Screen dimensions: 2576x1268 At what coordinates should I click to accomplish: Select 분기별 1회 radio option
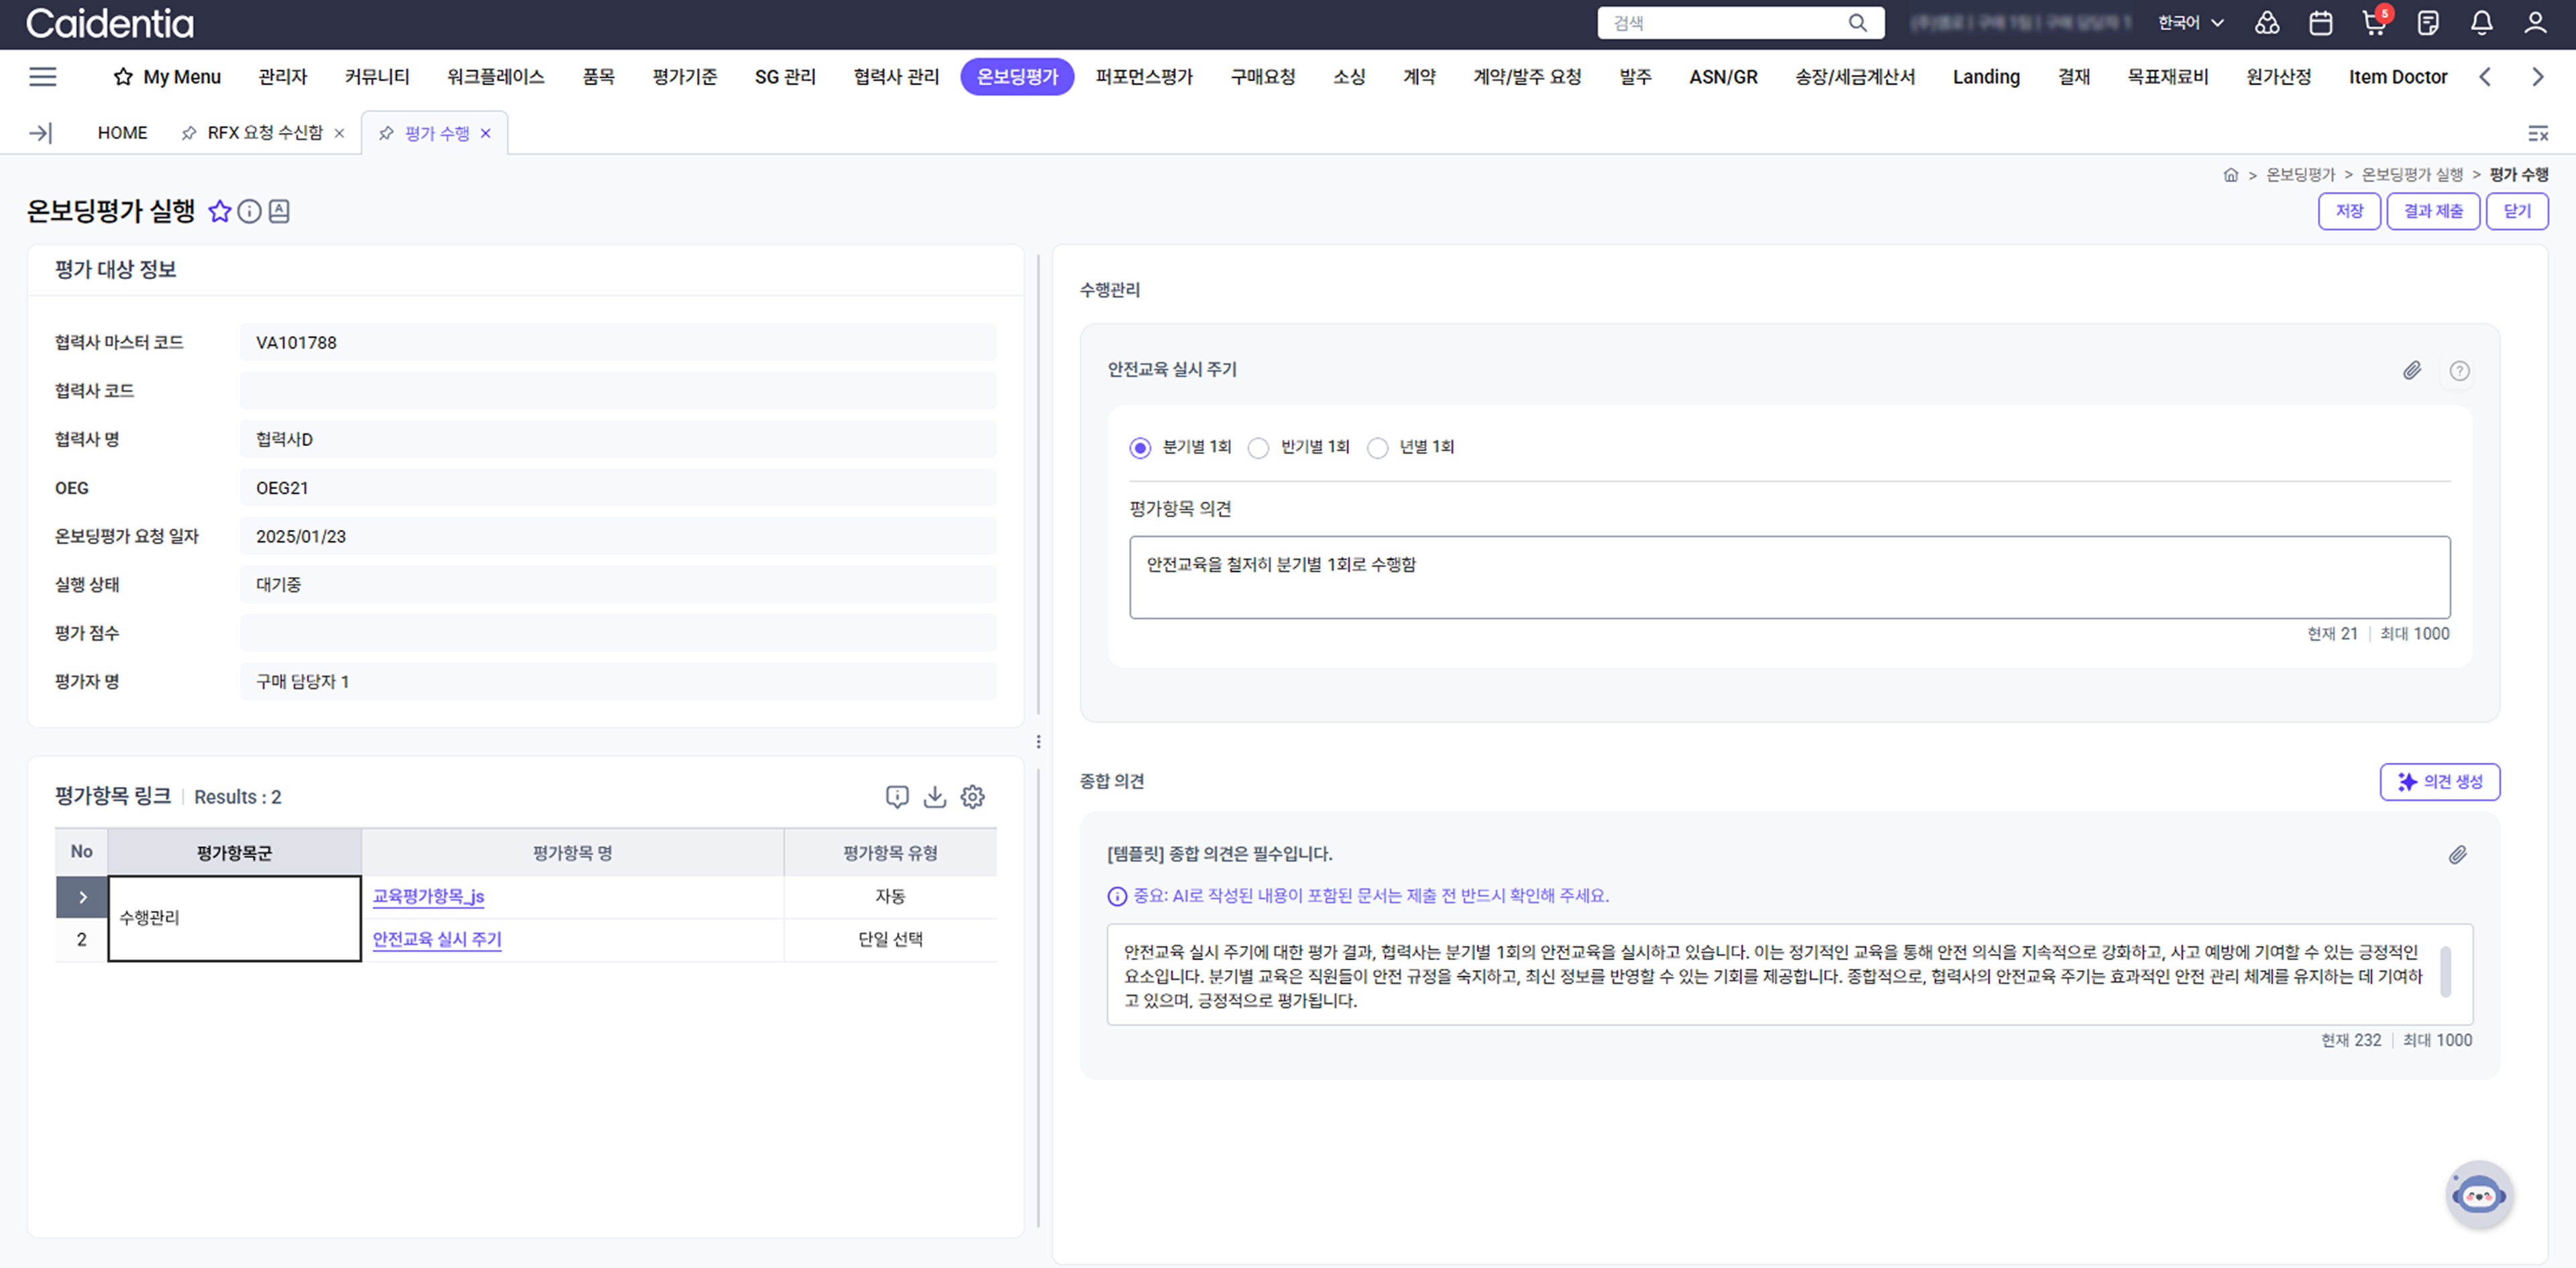[x=1140, y=447]
